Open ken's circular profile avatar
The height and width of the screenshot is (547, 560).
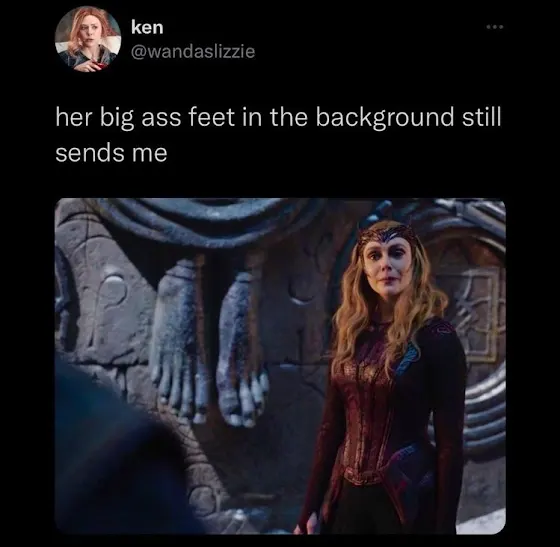88,39
